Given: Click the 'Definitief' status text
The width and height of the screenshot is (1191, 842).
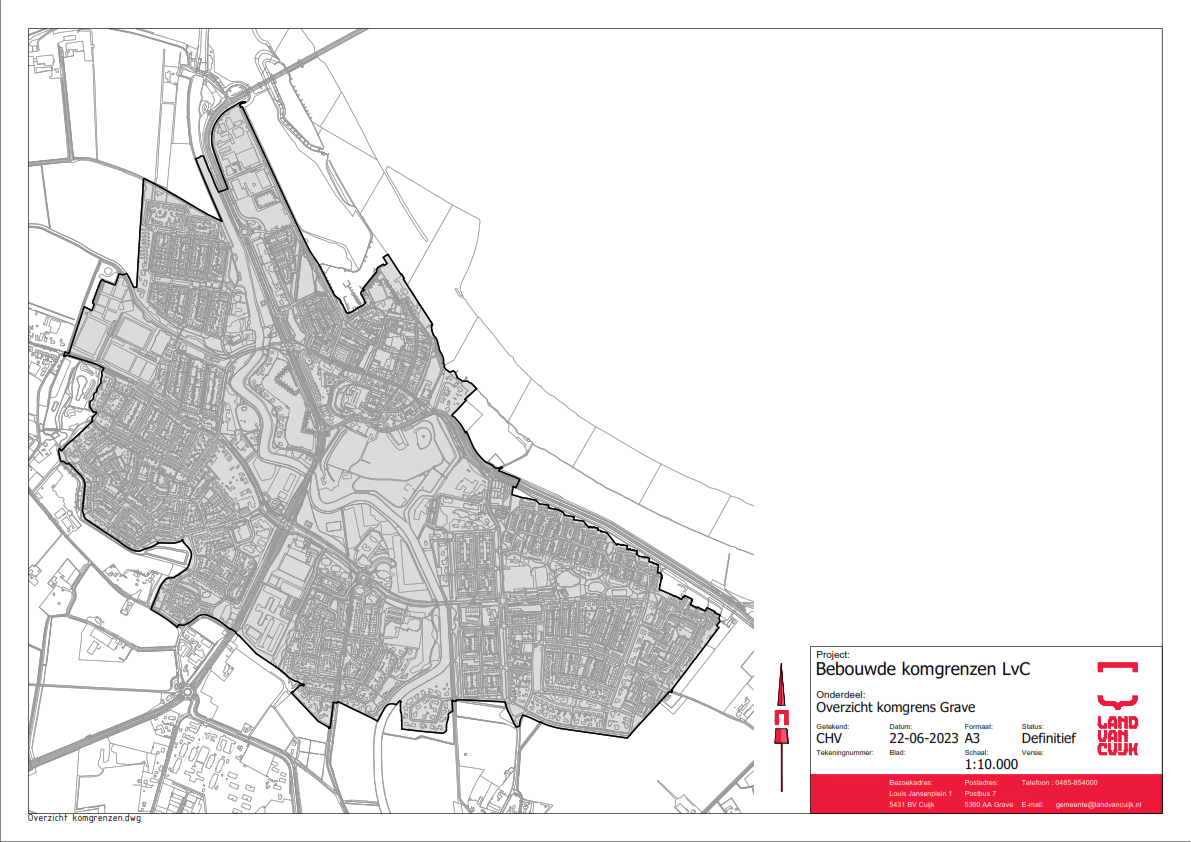Looking at the screenshot, I should [1048, 739].
